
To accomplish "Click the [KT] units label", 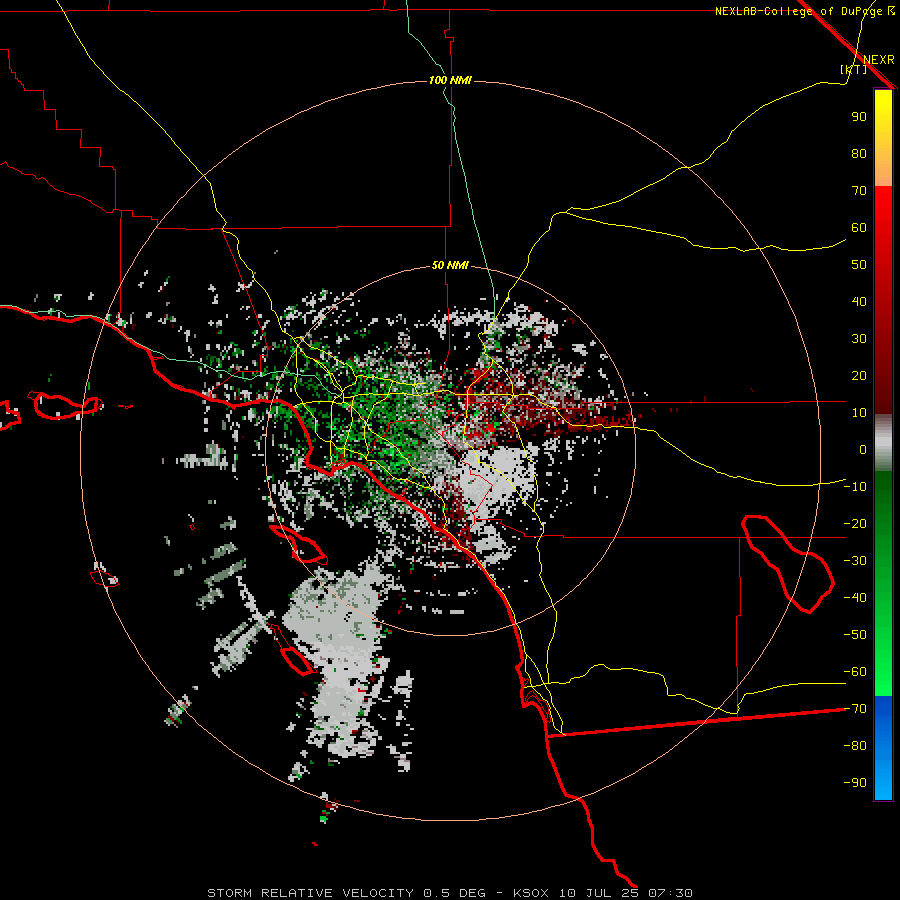I will (x=854, y=69).
